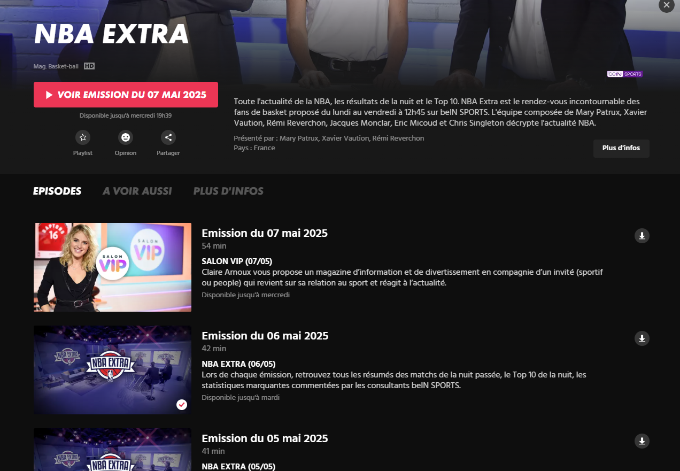
Task: Play Voir Emission du 07 mai 2025
Action: pyautogui.click(x=126, y=95)
